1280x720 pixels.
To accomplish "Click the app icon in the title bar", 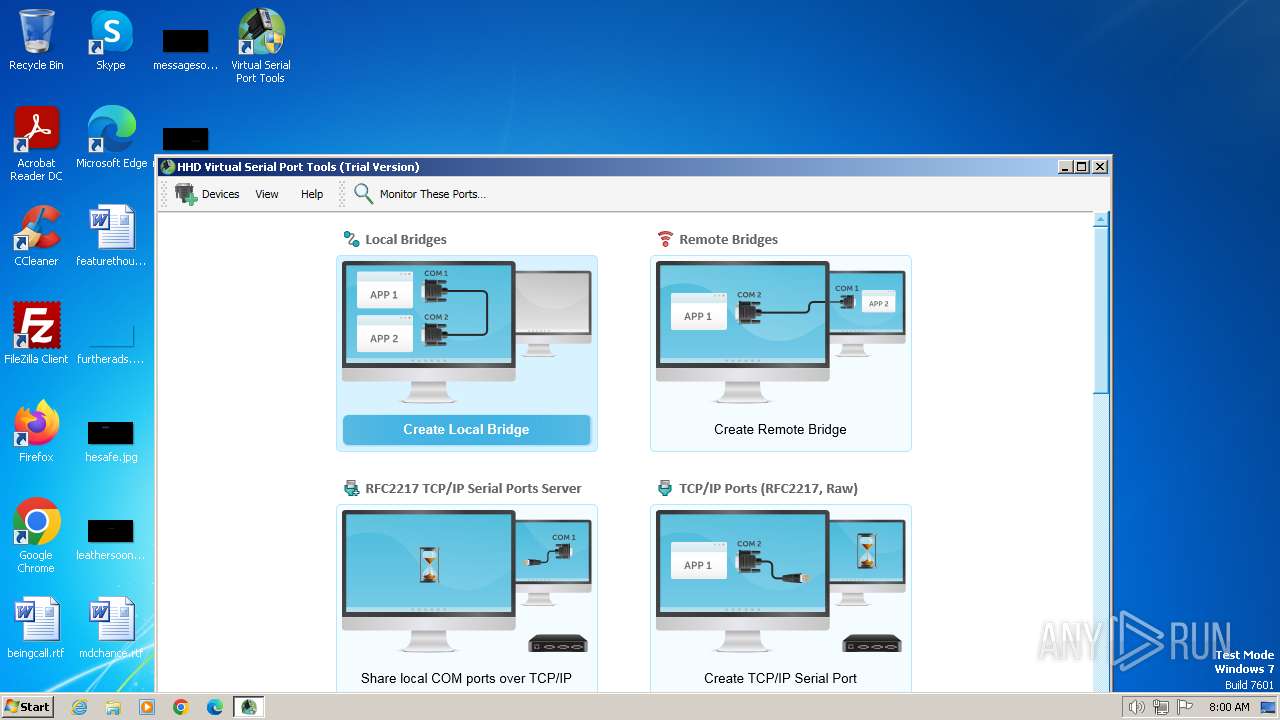I will point(168,167).
